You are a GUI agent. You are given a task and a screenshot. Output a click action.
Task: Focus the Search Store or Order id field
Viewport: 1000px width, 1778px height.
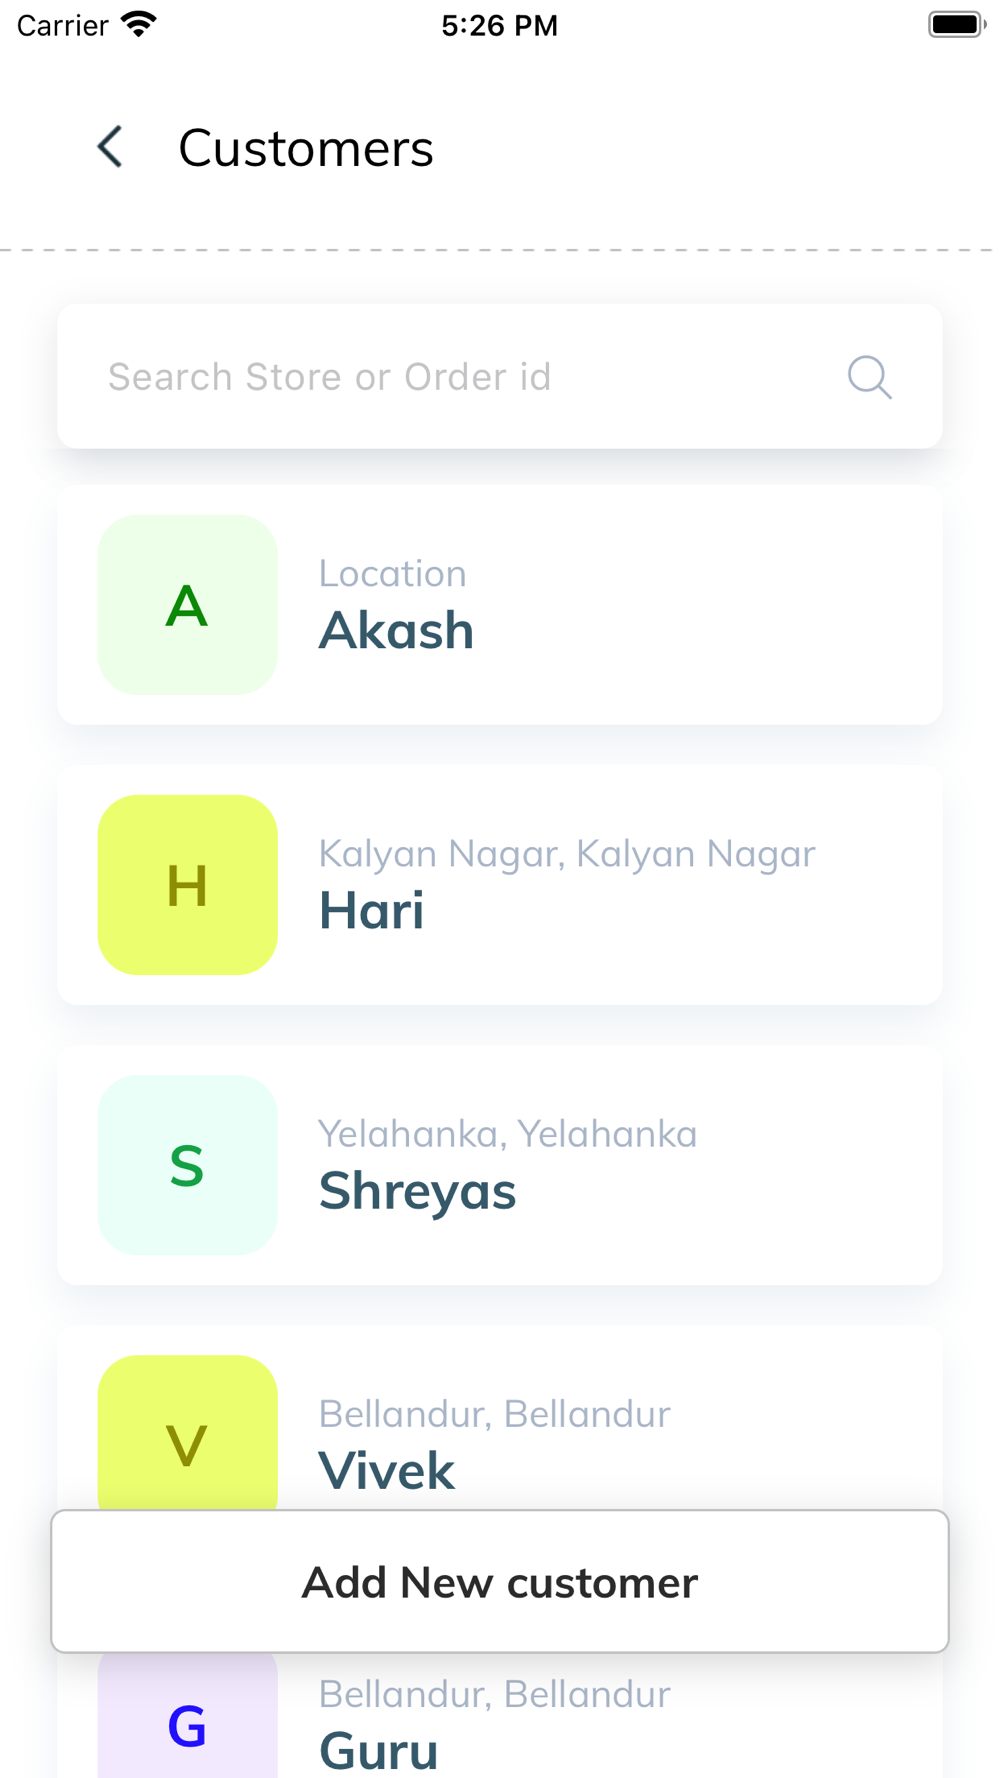(500, 377)
